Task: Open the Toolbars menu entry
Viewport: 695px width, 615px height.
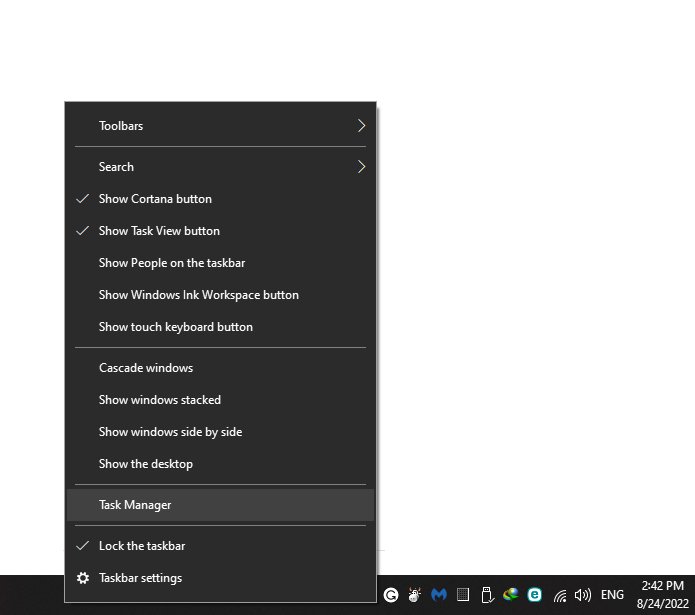Action: [220, 126]
